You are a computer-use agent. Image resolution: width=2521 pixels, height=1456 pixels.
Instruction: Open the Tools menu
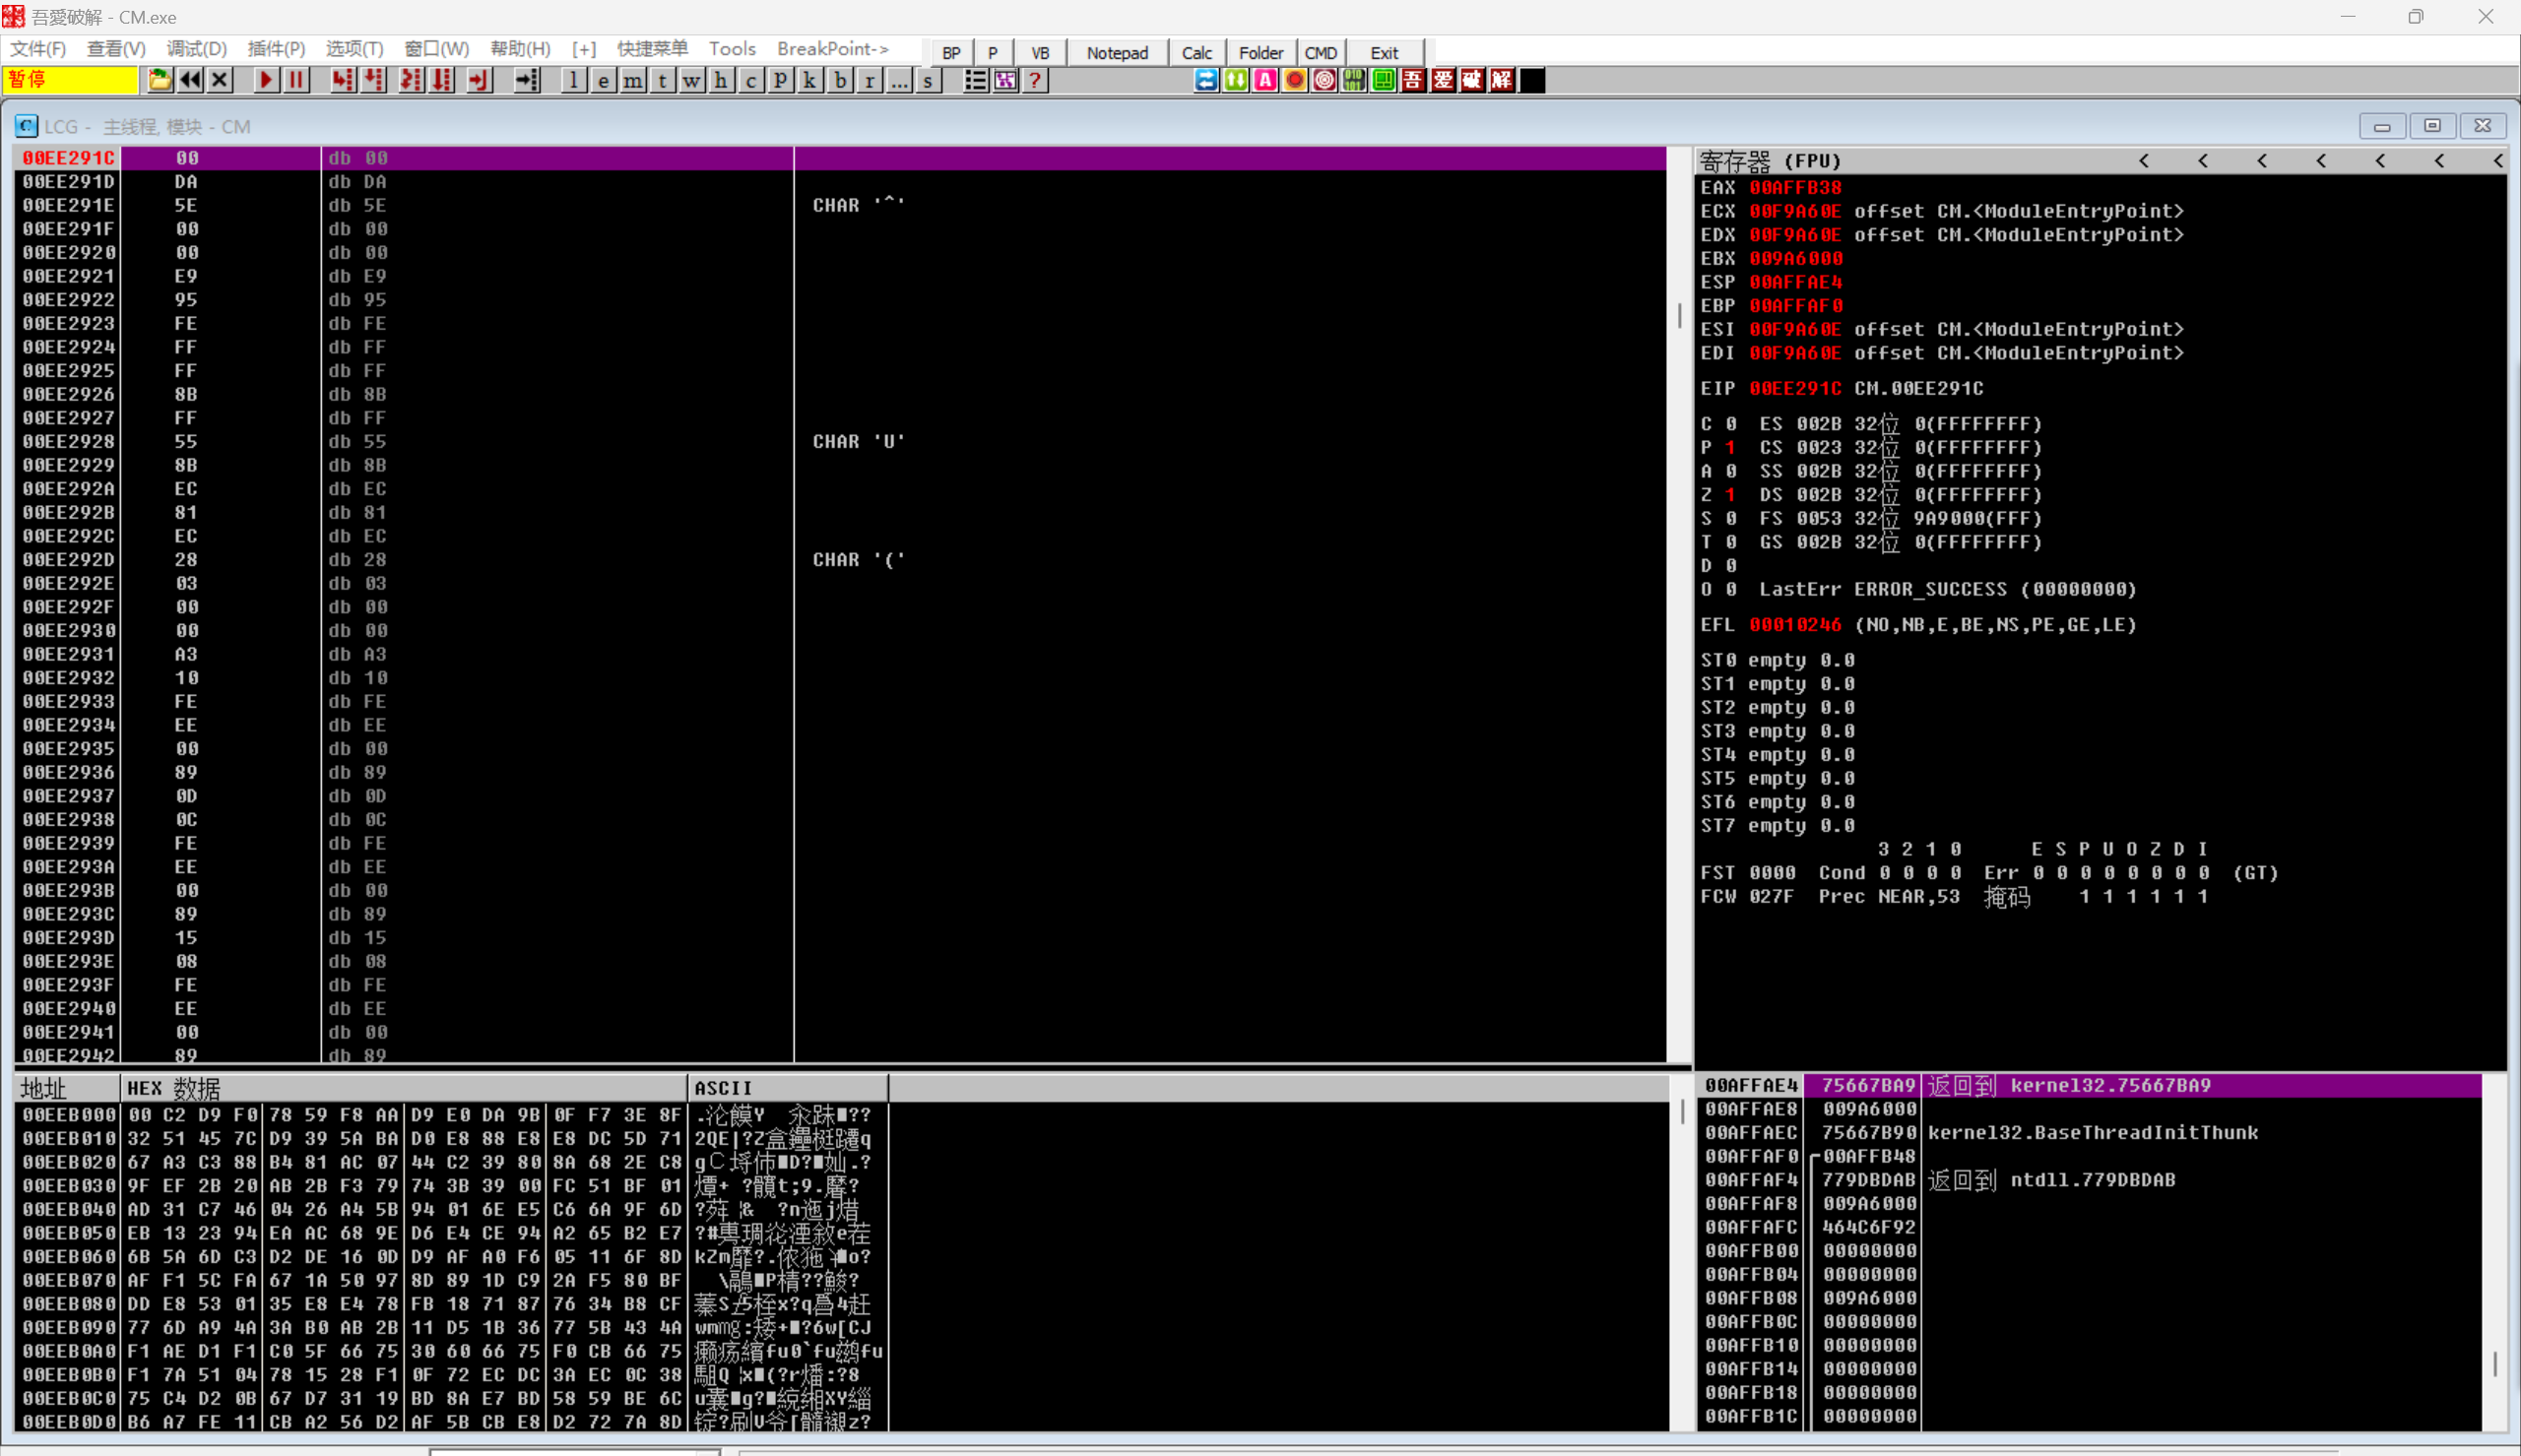732,49
